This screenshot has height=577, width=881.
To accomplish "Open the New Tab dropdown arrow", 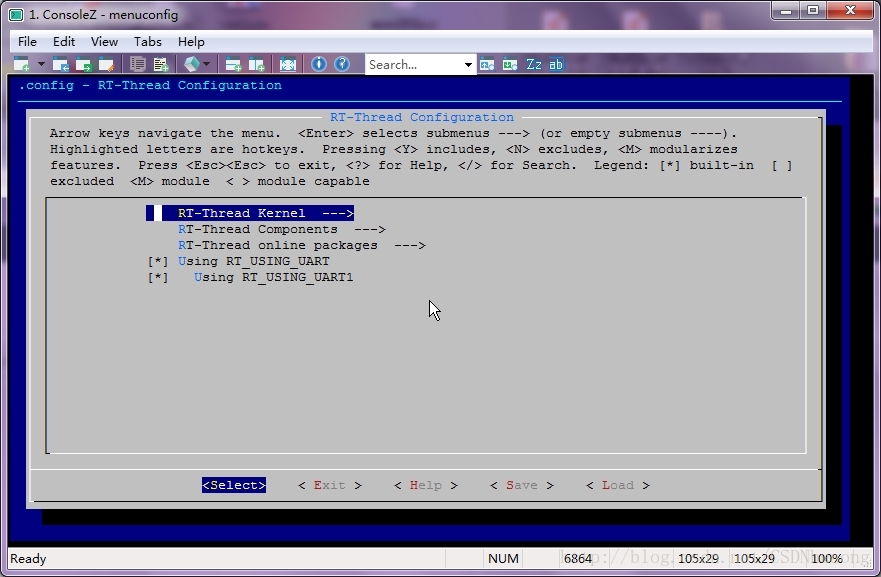I will tap(41, 64).
